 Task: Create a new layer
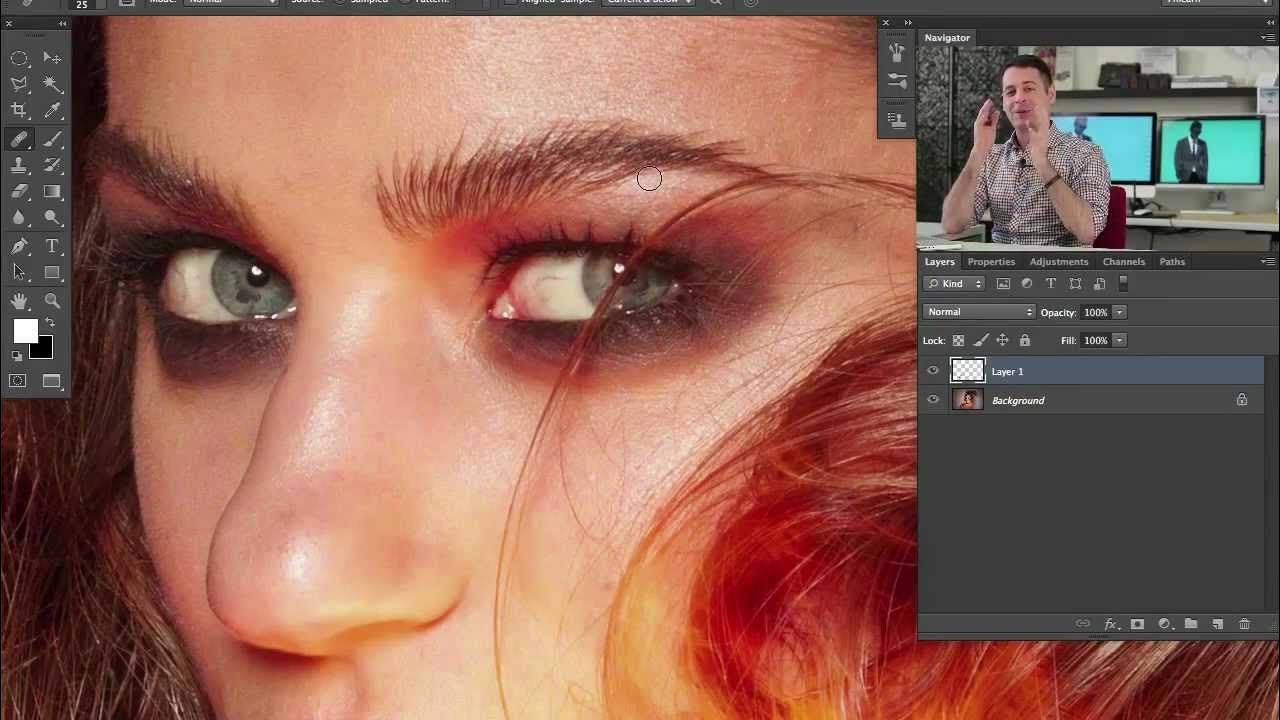[x=1218, y=624]
